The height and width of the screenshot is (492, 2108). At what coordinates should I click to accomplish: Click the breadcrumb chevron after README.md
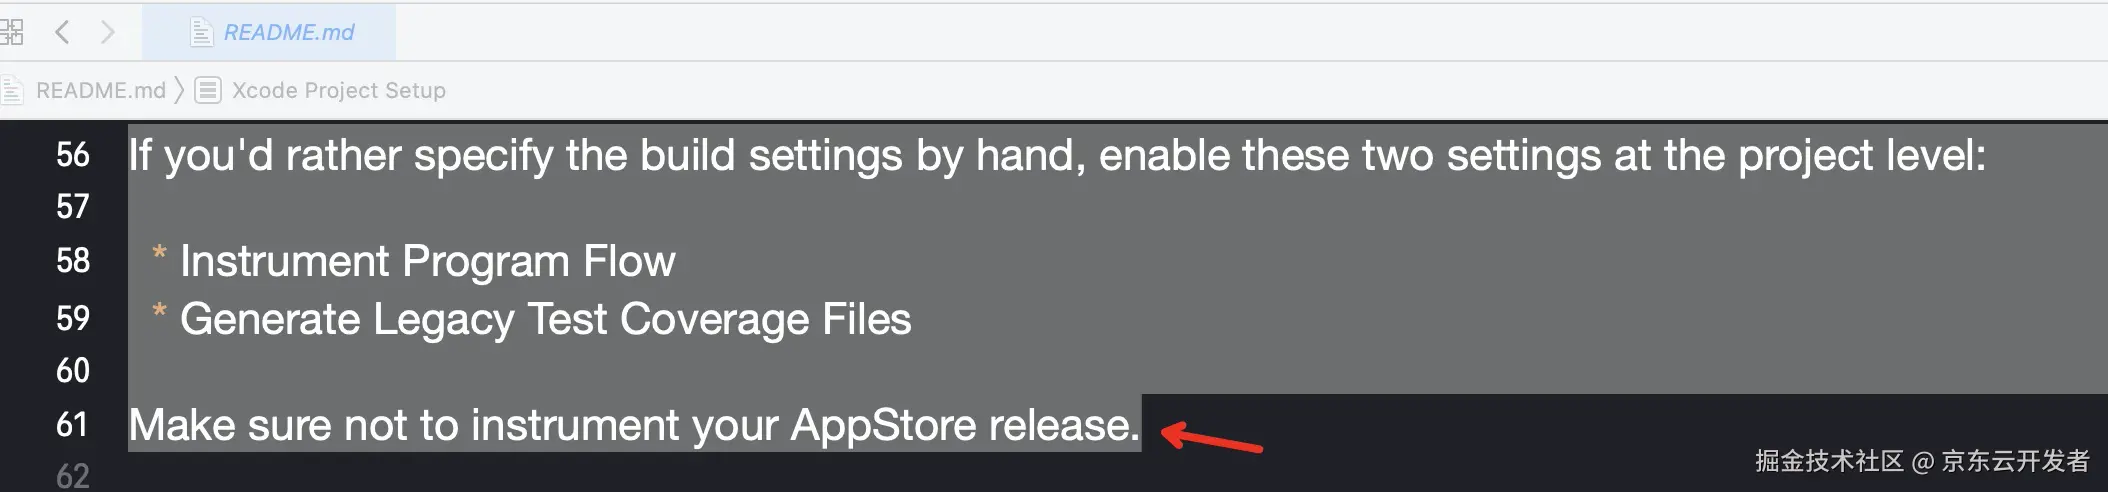click(x=180, y=90)
